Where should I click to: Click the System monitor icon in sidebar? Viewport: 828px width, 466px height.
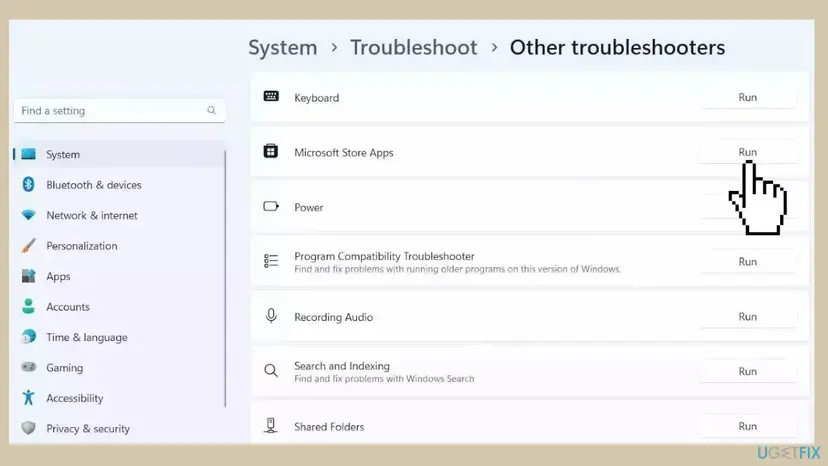(29, 154)
